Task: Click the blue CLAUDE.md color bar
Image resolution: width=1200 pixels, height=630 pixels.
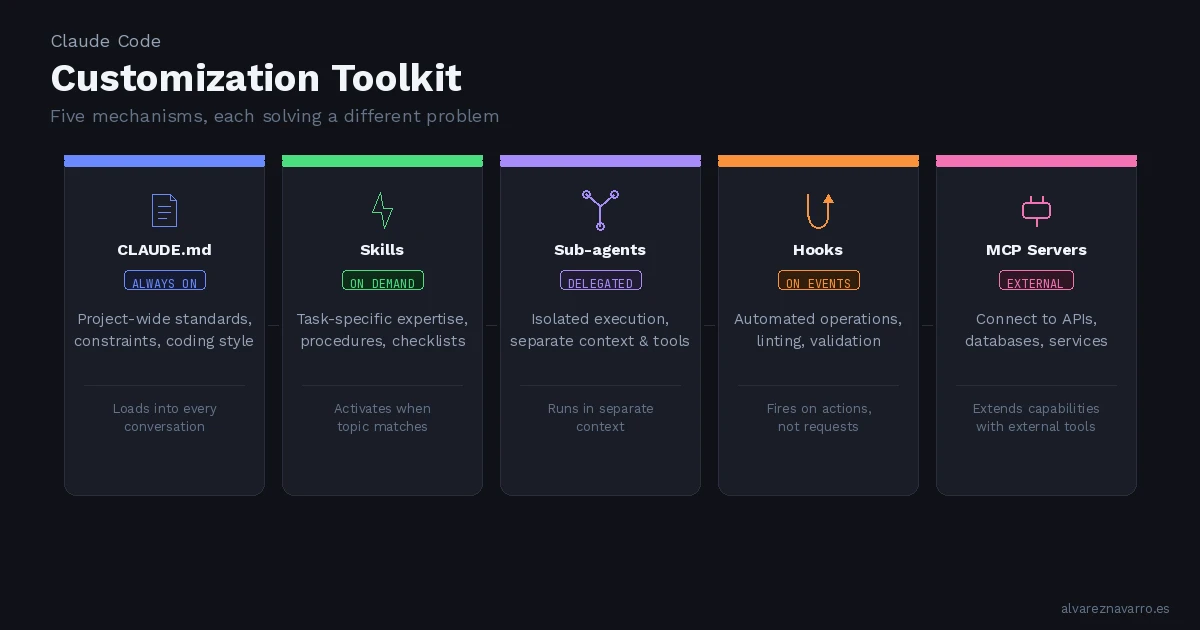Action: [164, 161]
